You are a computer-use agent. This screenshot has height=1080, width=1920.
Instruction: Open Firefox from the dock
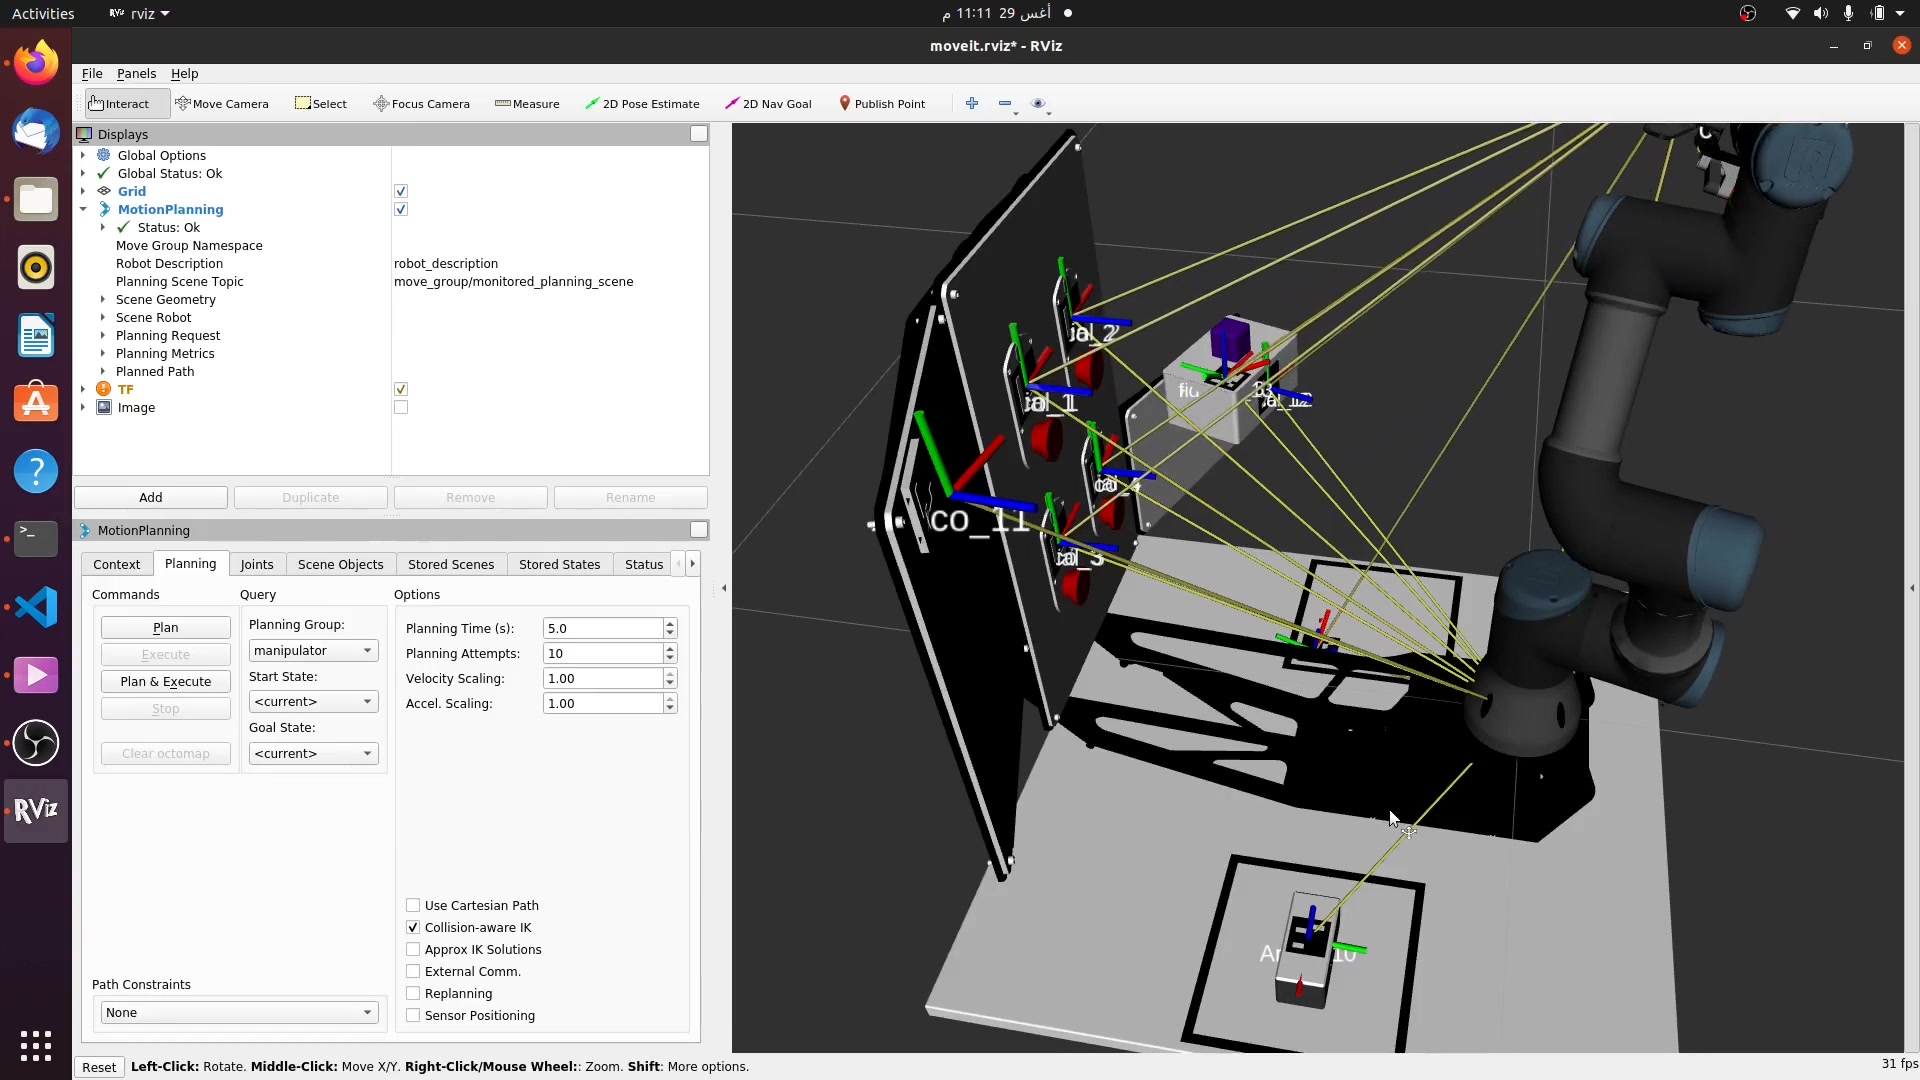36,63
